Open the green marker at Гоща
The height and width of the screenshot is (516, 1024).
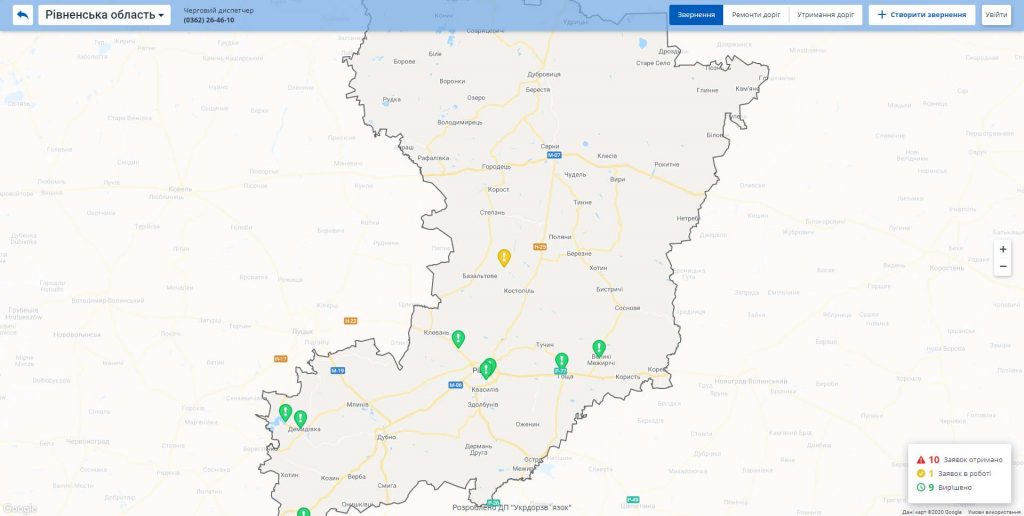pos(562,361)
